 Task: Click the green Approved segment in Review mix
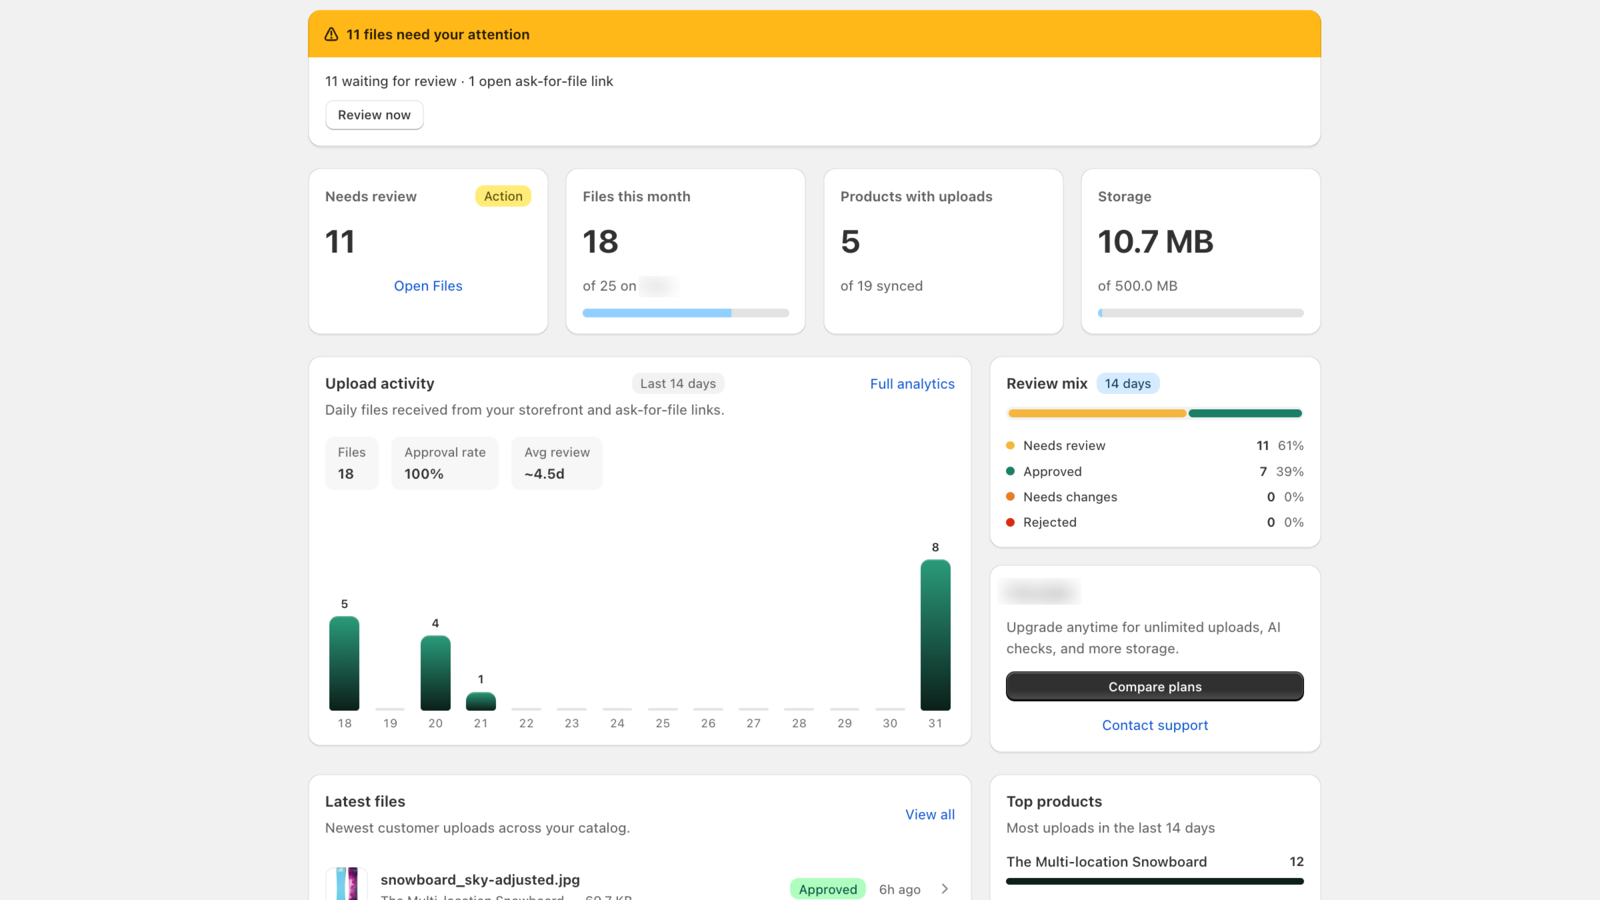tap(1245, 413)
